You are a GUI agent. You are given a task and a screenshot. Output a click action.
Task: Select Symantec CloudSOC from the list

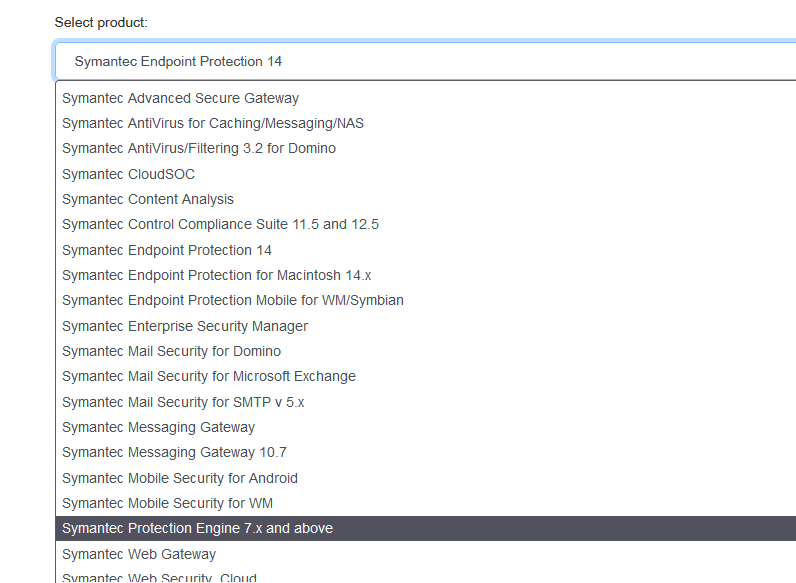pyautogui.click(x=425, y=174)
